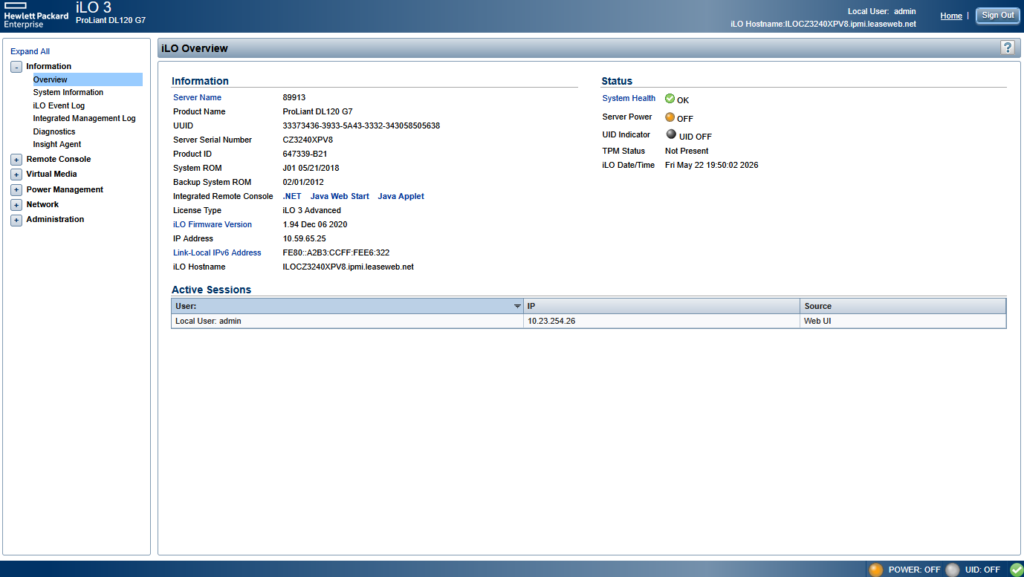Click the footer green health checkmark icon
Viewport: 1024px width, 577px height.
(x=1016, y=570)
